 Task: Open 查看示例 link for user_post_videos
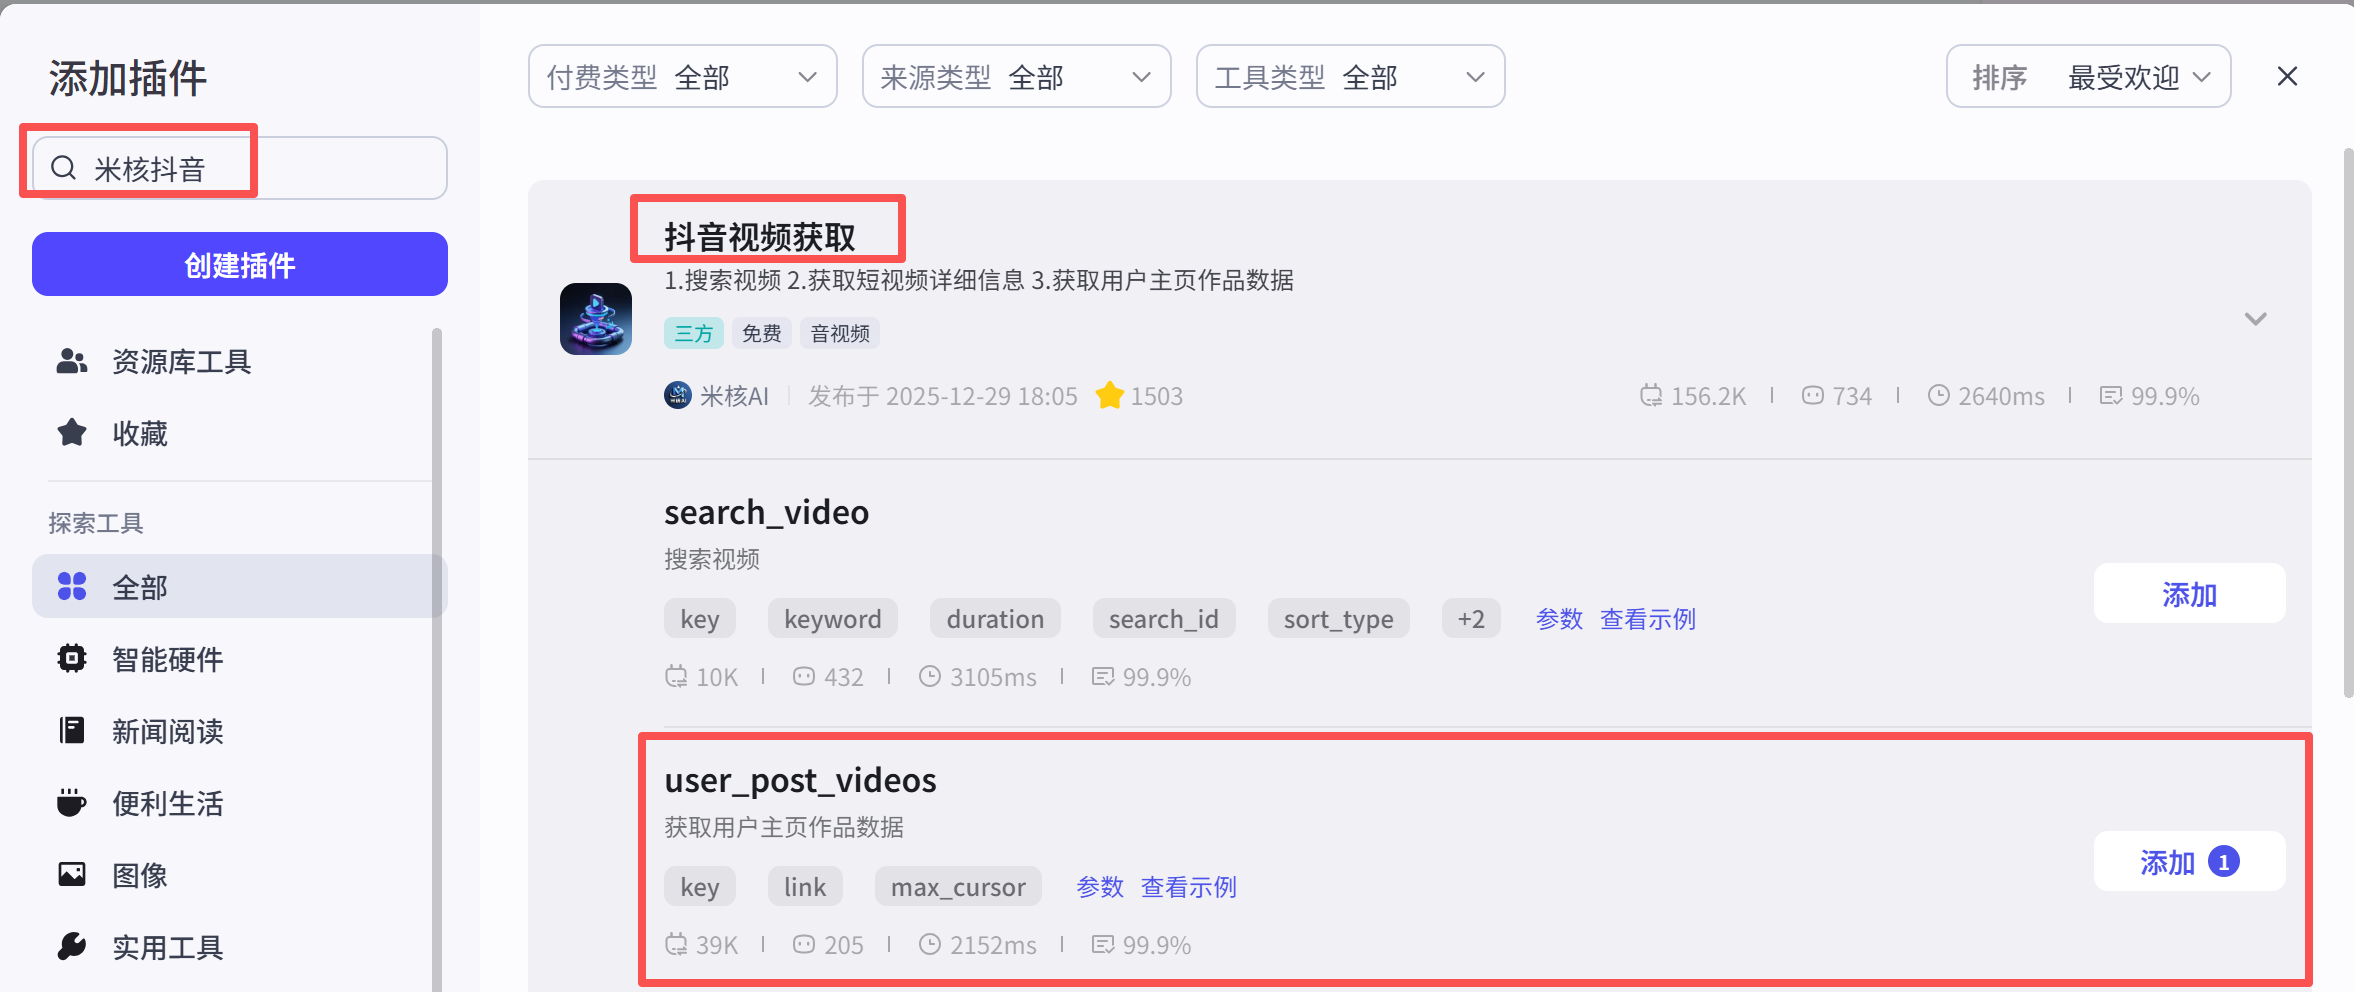pyautogui.click(x=1189, y=887)
